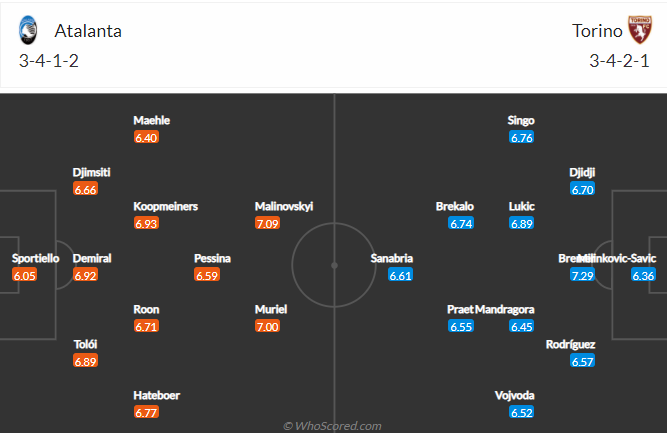Click the Atalanta club crest icon
The image size is (667, 433).
point(28,30)
